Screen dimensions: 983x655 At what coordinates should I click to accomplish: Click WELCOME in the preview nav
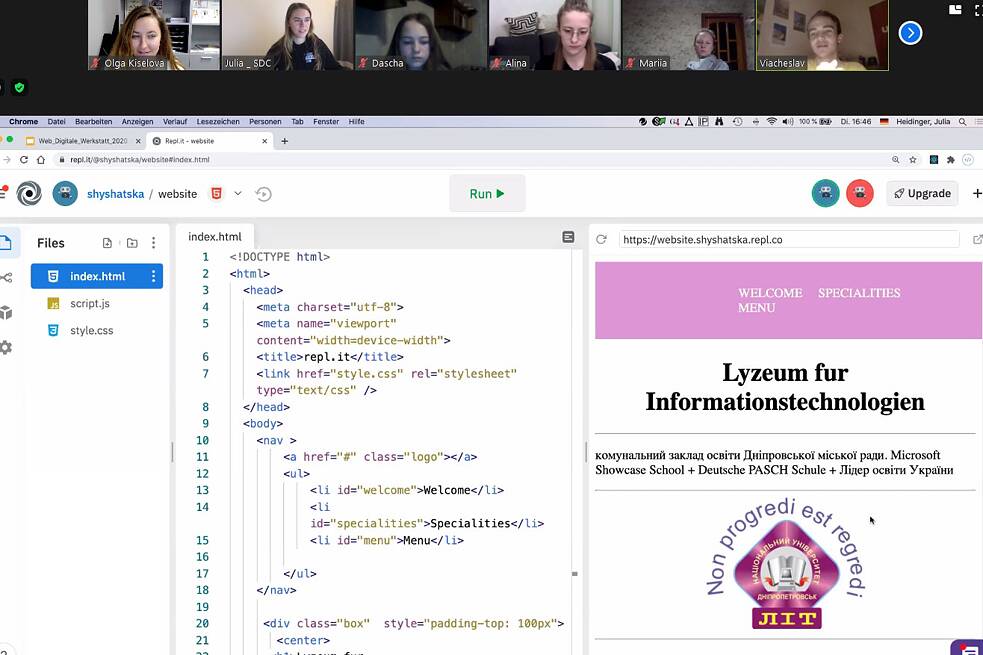(770, 293)
